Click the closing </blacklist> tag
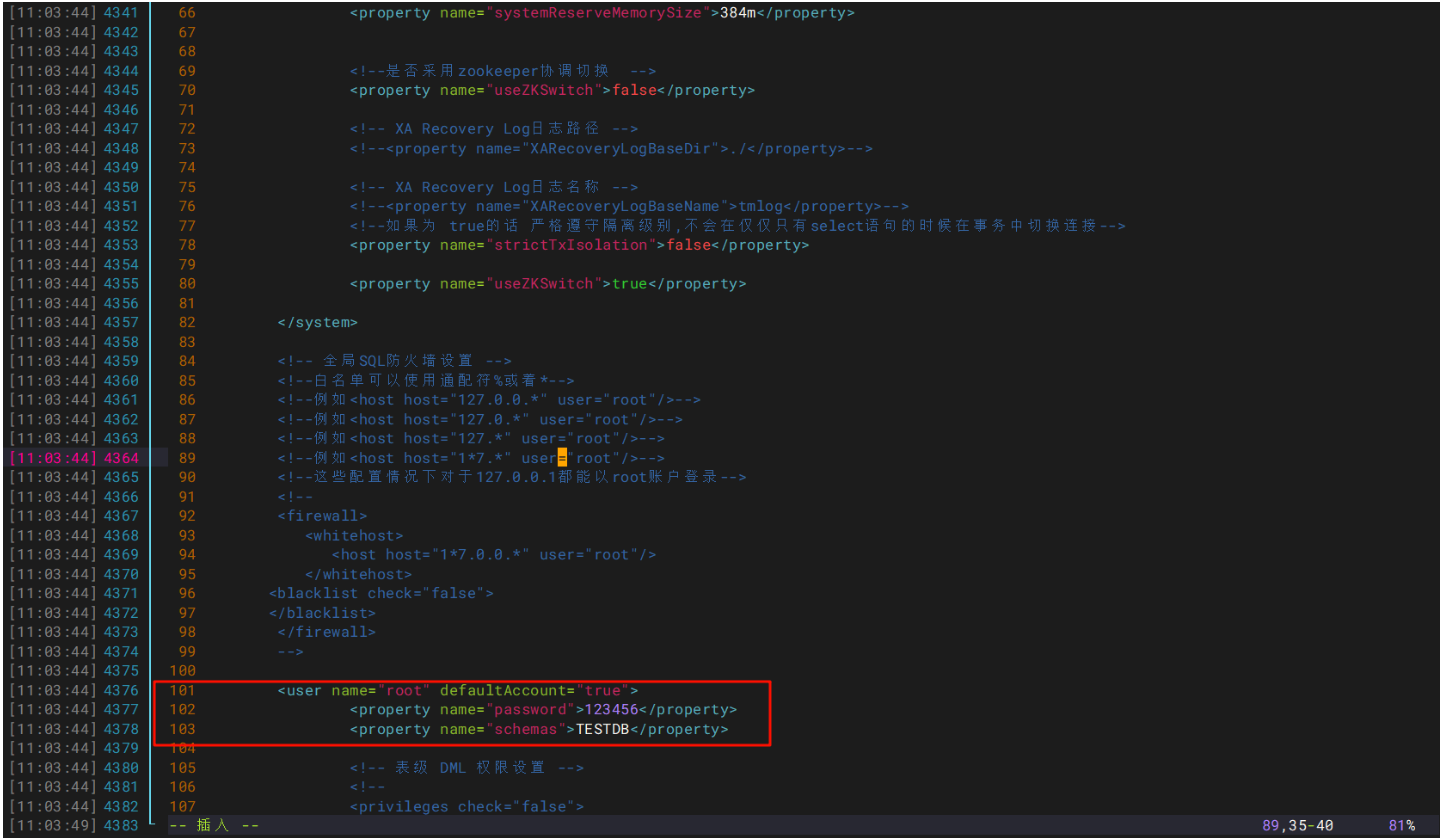 coord(322,613)
